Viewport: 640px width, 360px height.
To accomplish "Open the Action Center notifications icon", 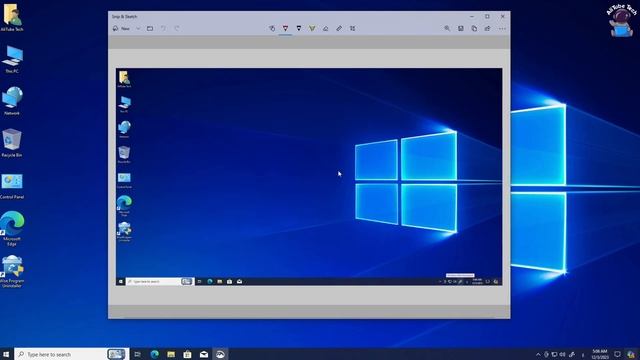I will point(618,354).
